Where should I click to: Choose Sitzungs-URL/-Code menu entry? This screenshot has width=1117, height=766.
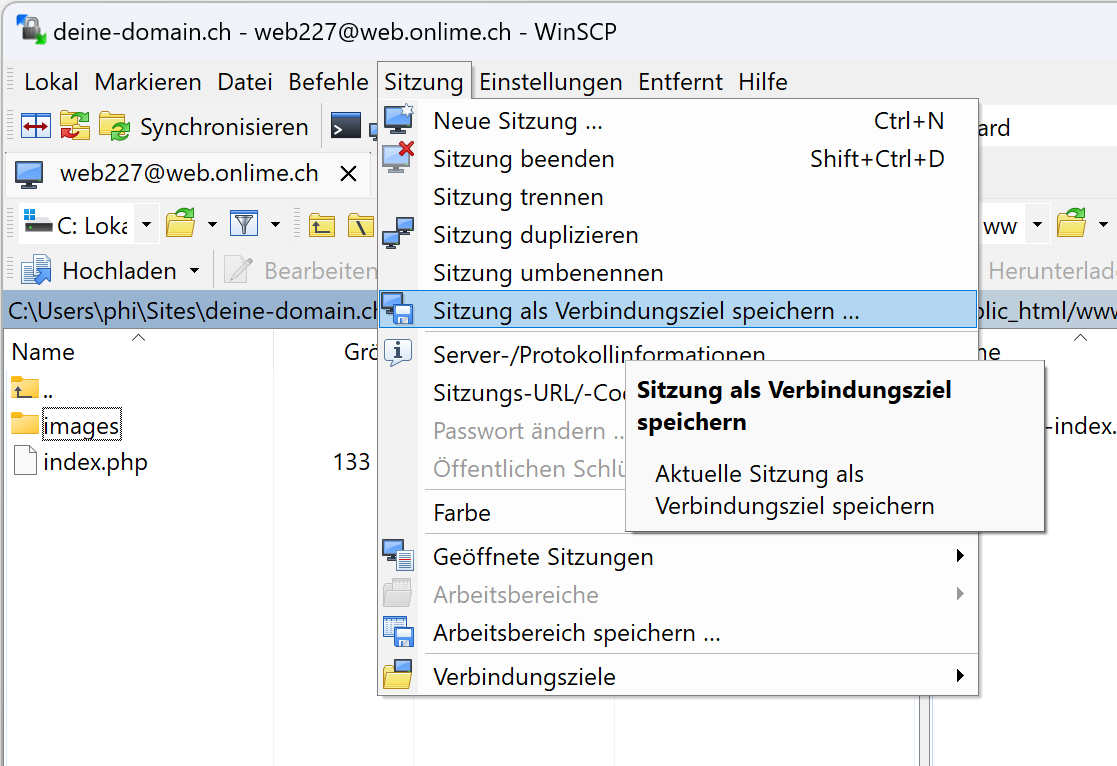[x=529, y=393]
